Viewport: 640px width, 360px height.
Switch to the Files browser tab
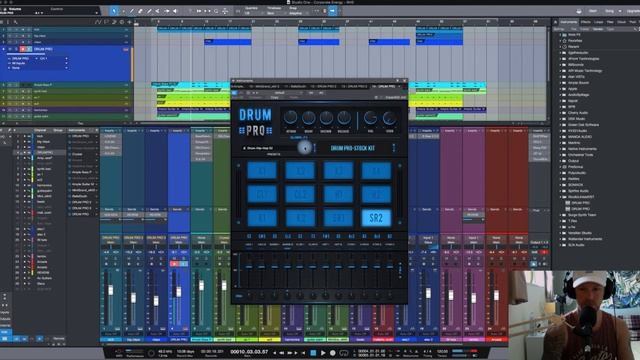tap(610, 22)
